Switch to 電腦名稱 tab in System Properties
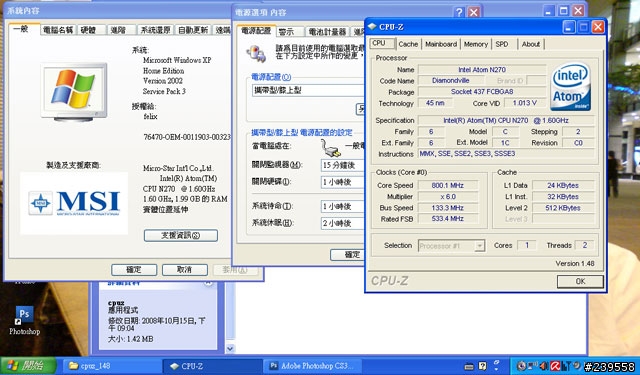The image size is (640, 375). click(x=58, y=30)
